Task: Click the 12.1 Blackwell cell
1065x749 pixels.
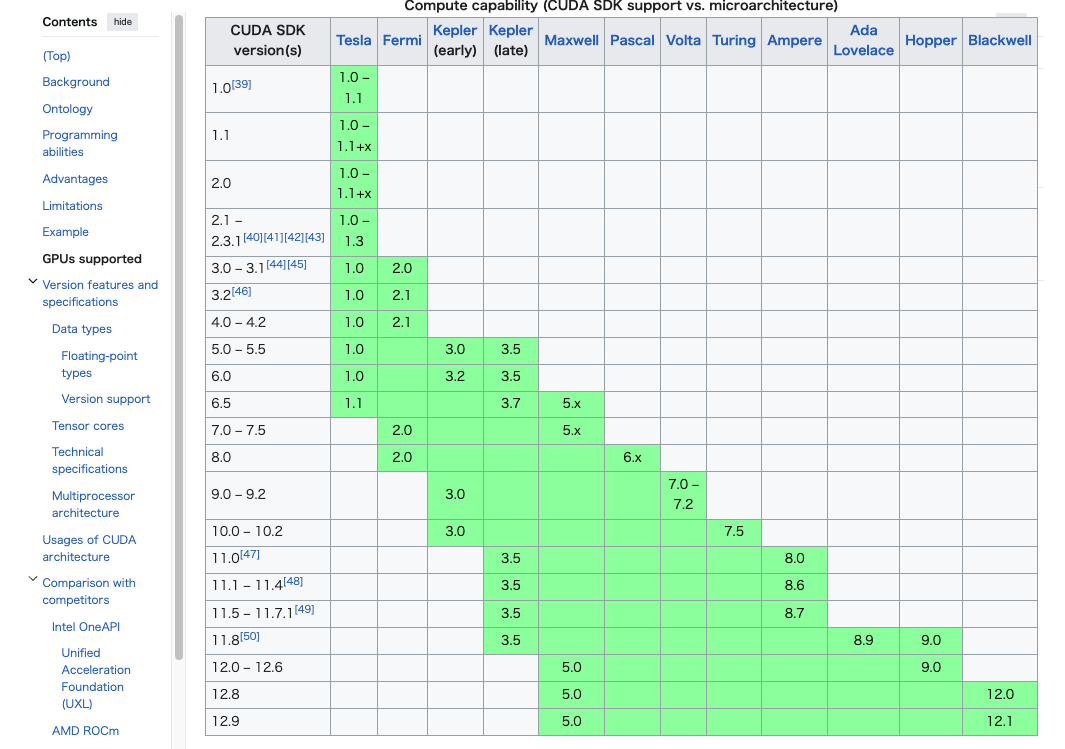Action: click(1000, 722)
